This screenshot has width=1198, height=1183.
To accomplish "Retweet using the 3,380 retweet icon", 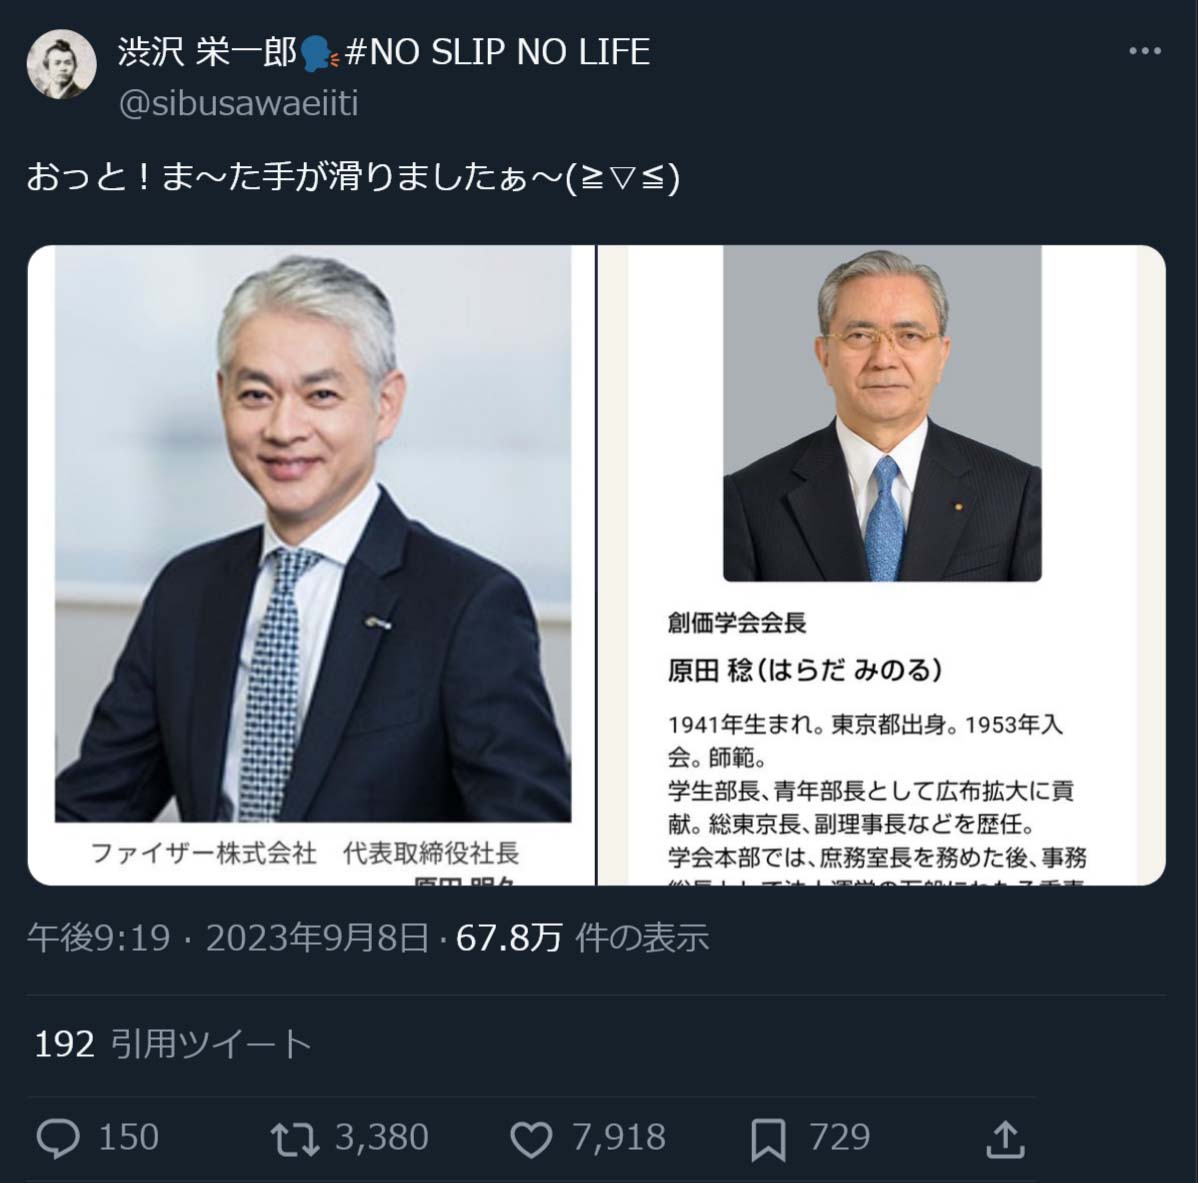I will [295, 1139].
